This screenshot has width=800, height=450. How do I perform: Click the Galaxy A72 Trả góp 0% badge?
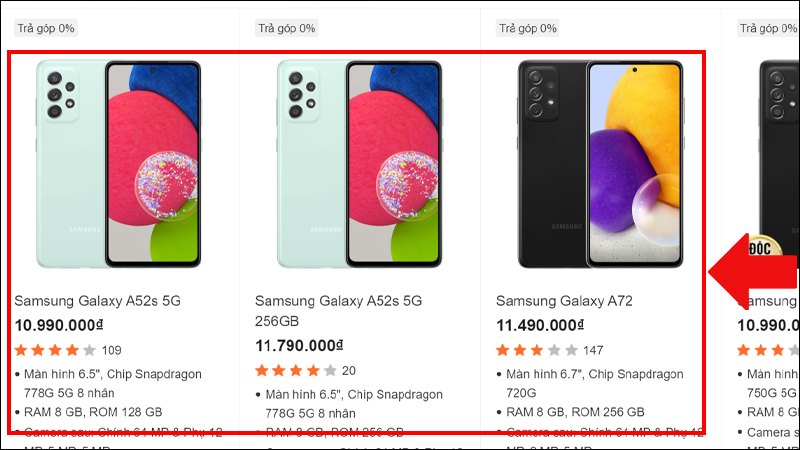pos(528,28)
